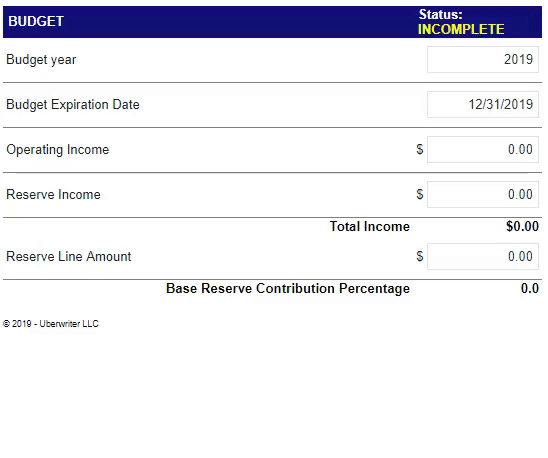Select the Budget Expiration Date field
This screenshot has width=548, height=458.
tap(483, 105)
